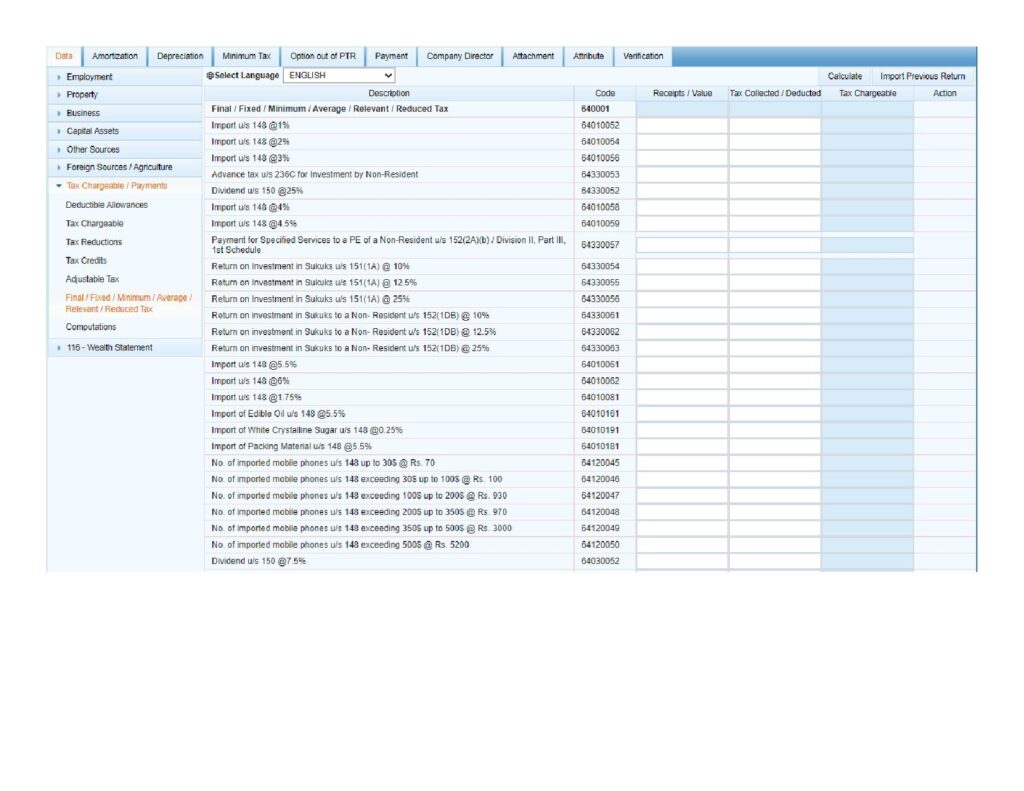Expand the Capital Assets section
Screen dimensions: 1024x791
point(92,131)
